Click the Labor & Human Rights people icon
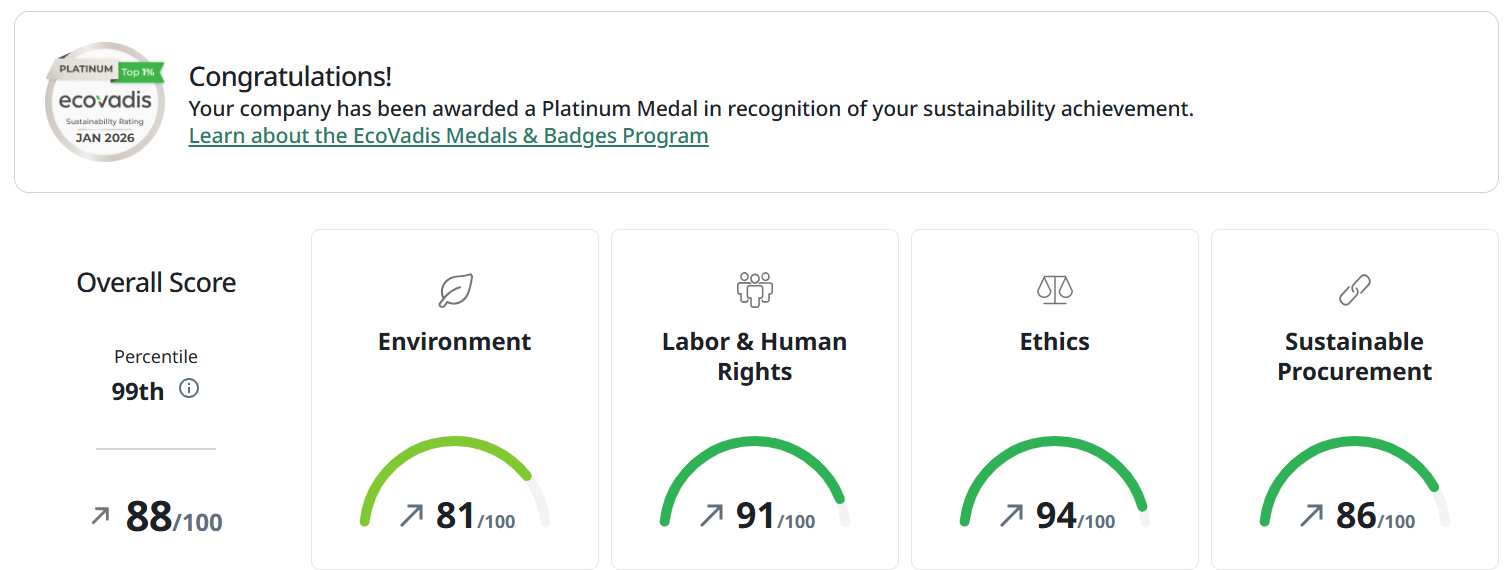This screenshot has height=570, width=1506. click(x=755, y=289)
